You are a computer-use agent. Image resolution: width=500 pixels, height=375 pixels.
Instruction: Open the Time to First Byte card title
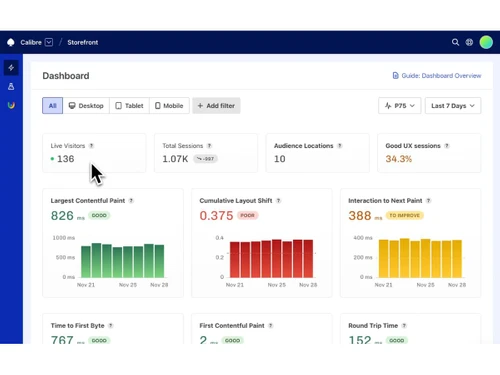click(x=77, y=326)
